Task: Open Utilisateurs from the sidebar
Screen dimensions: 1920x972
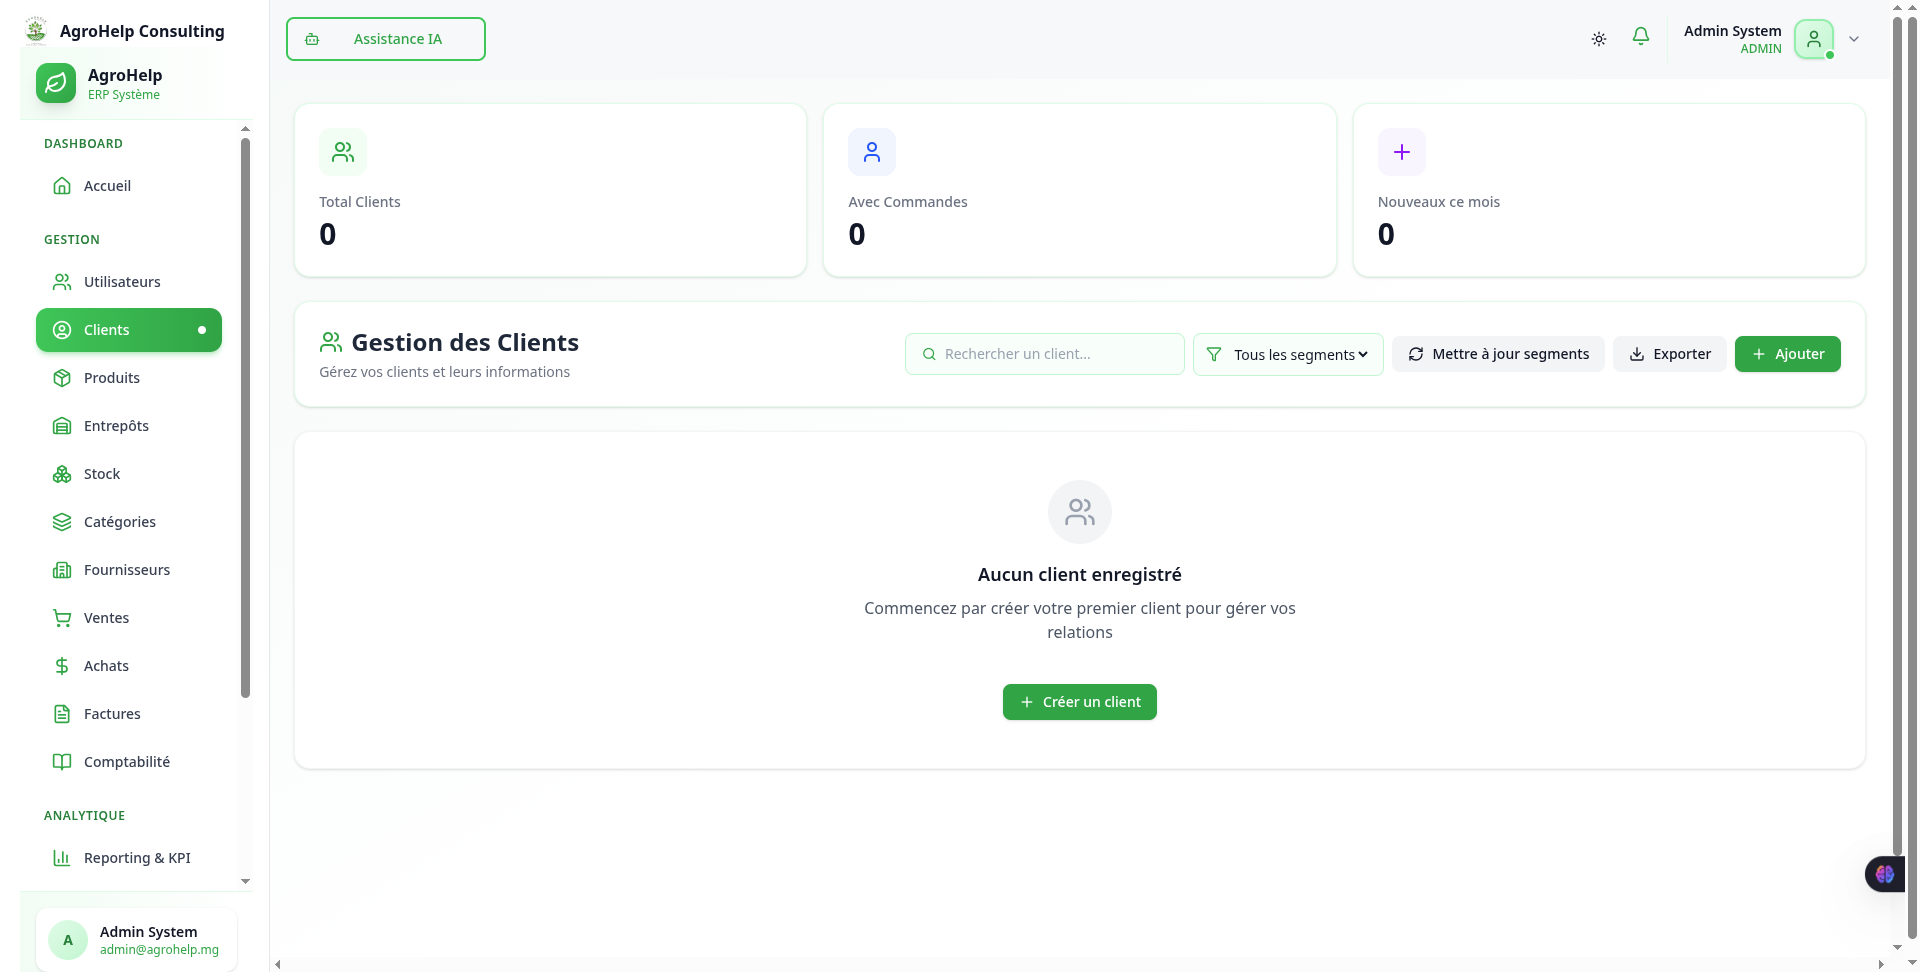Action: (121, 282)
